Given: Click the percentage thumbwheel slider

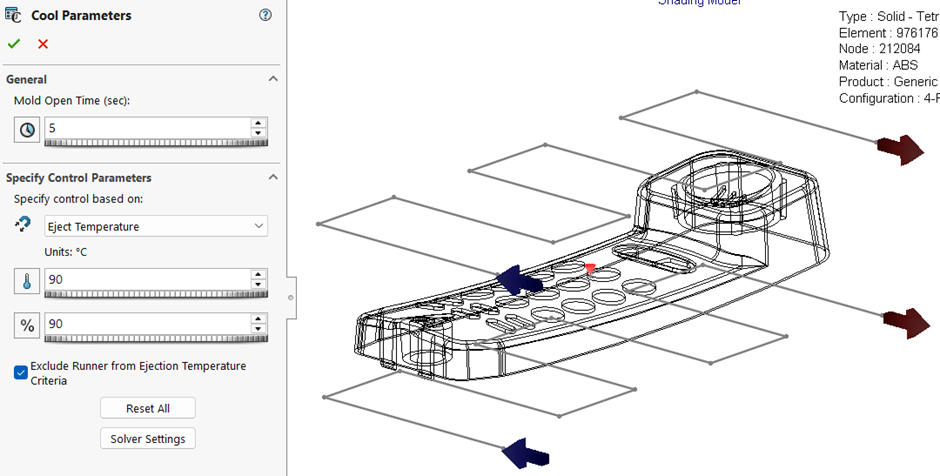Looking at the screenshot, I should (156, 339).
